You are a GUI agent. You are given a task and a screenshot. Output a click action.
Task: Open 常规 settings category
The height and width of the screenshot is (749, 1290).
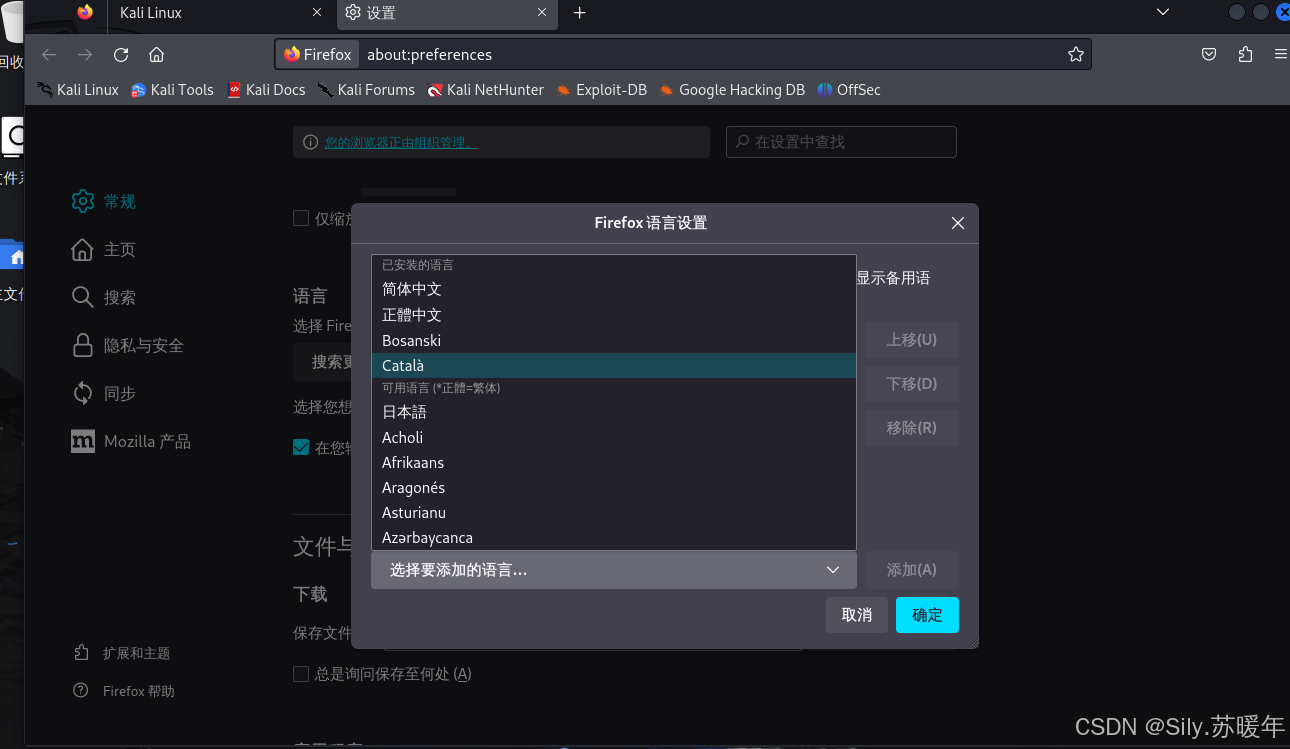tap(104, 201)
